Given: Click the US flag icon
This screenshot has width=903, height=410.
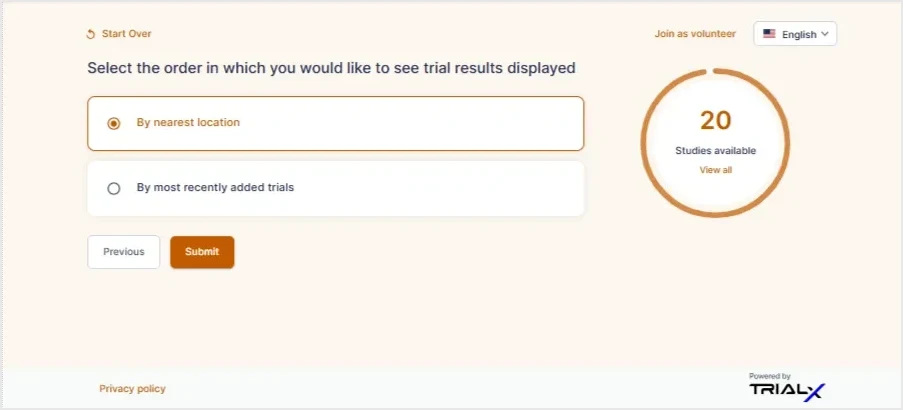Looking at the screenshot, I should coord(769,34).
